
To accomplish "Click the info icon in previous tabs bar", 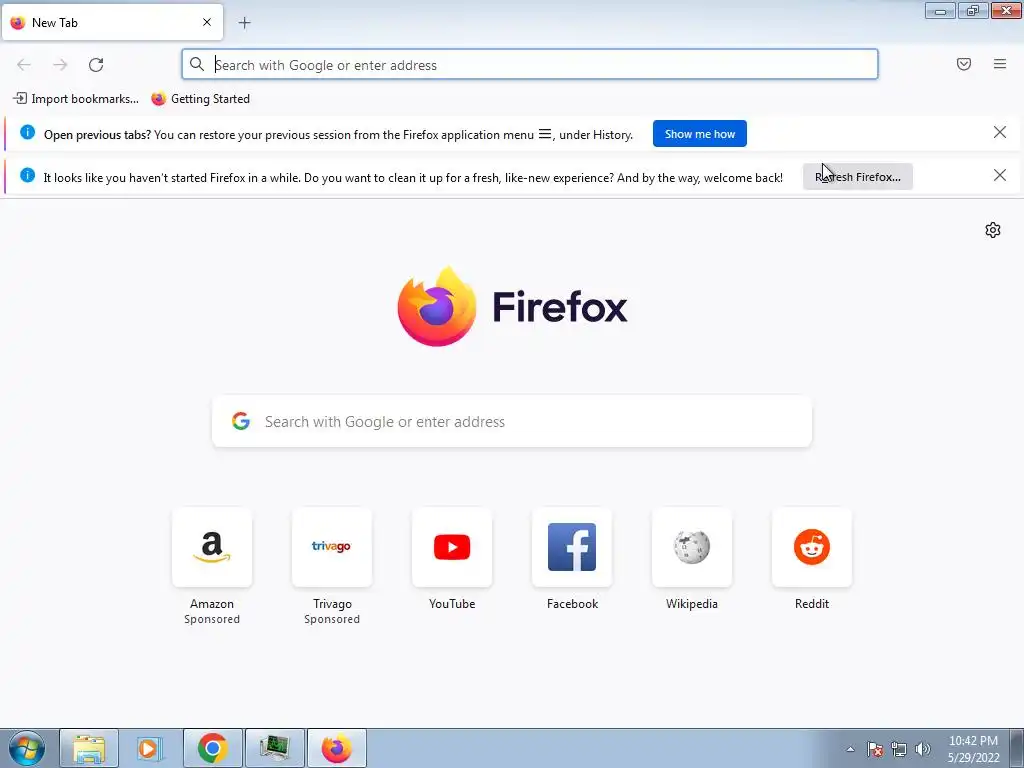I will 27,133.
